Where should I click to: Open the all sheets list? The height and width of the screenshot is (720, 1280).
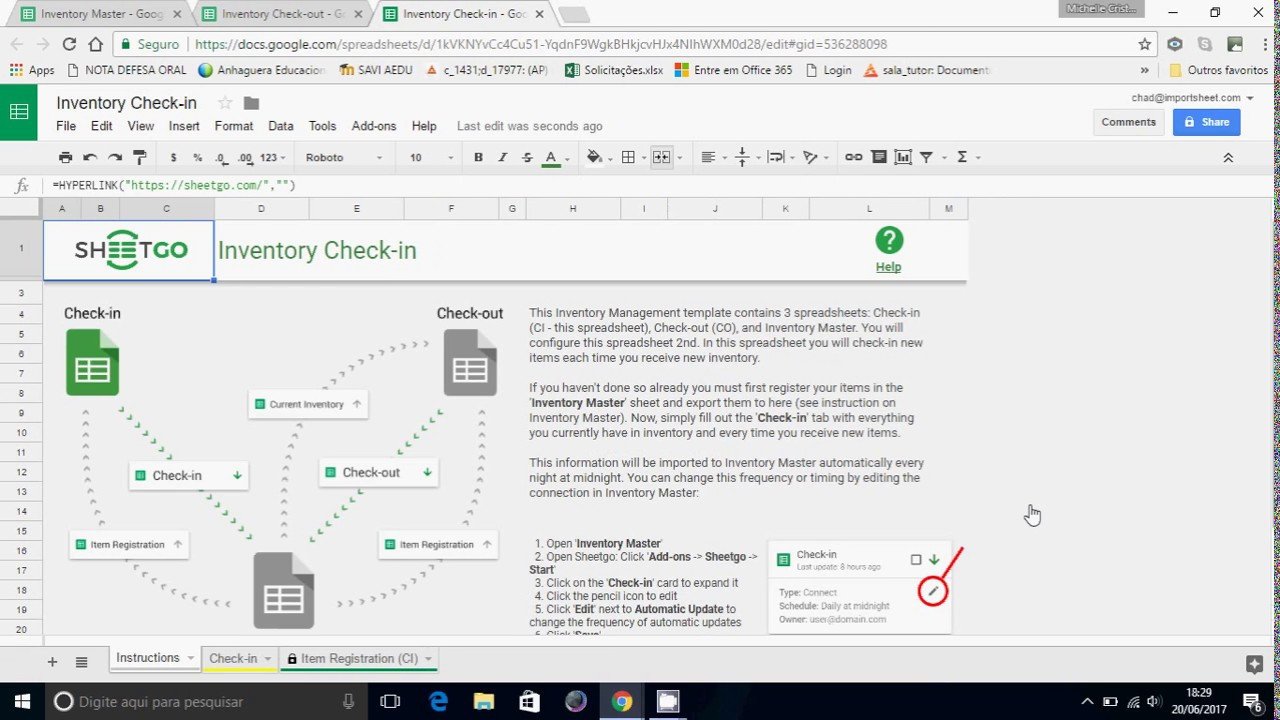tap(82, 662)
